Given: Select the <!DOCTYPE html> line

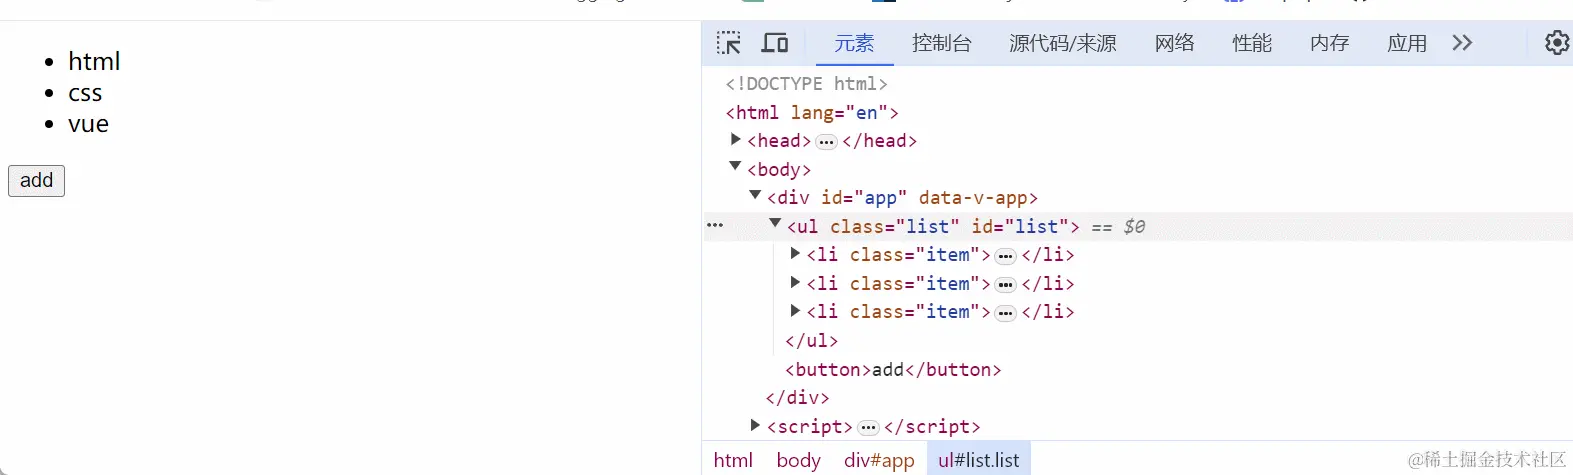Looking at the screenshot, I should click(806, 84).
